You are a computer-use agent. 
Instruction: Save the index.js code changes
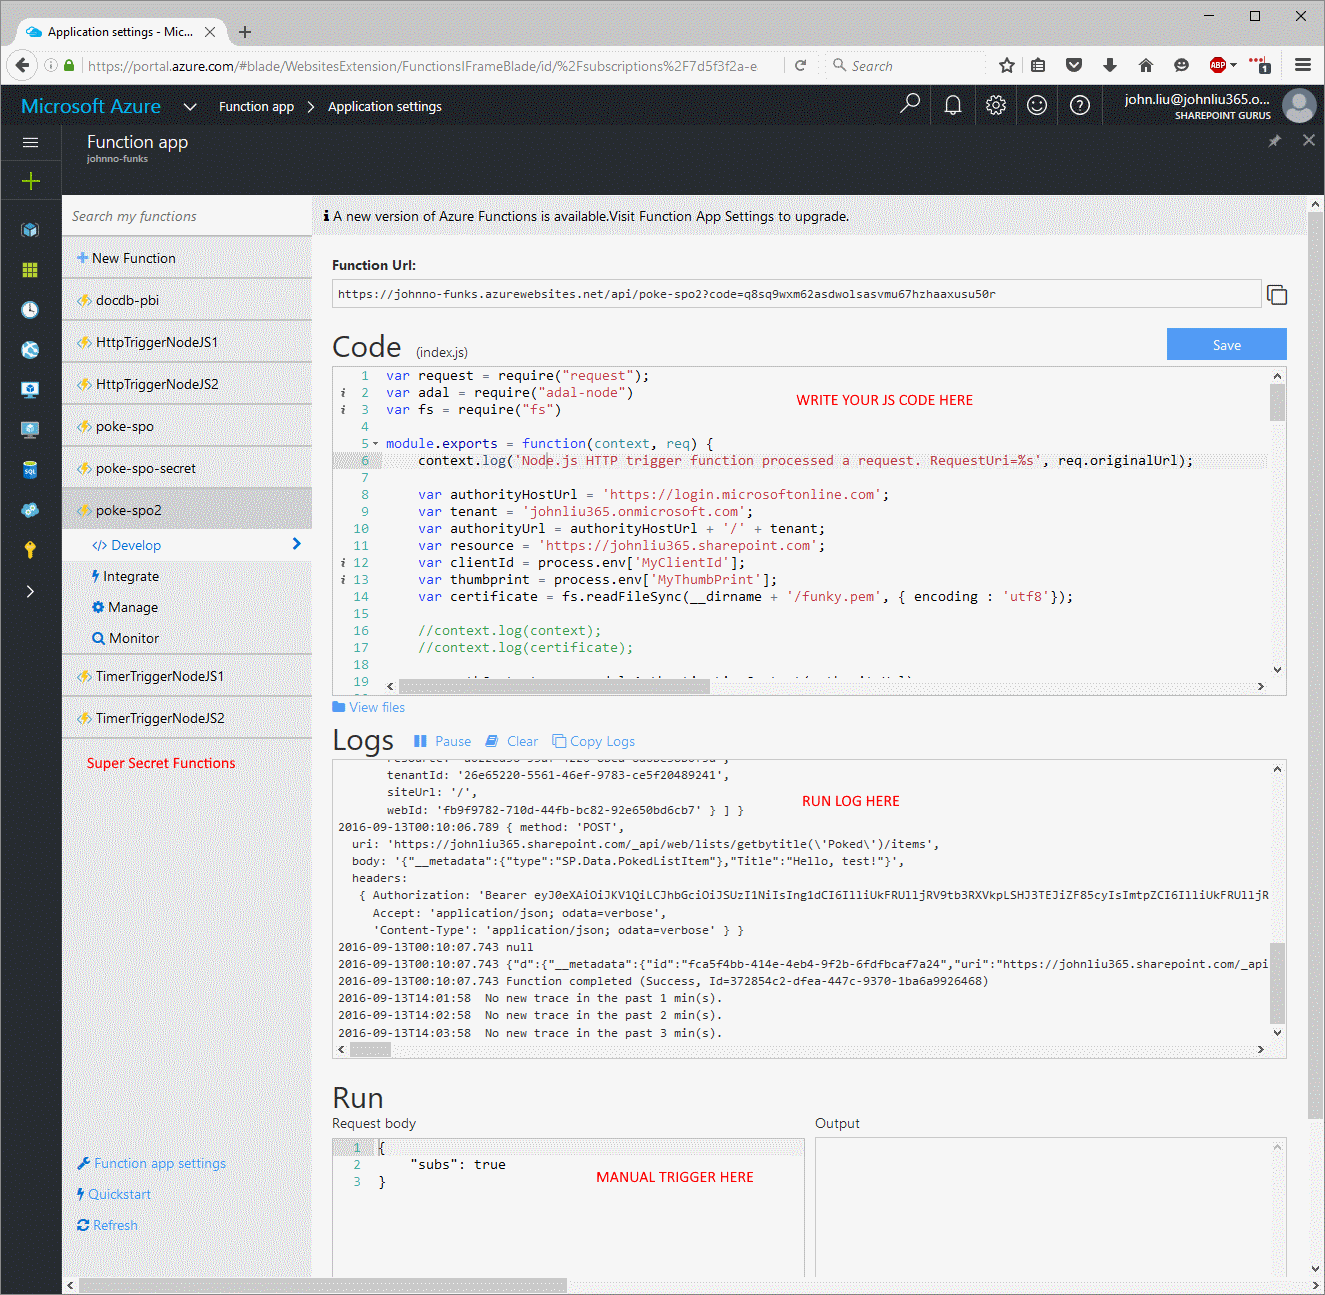coord(1226,344)
